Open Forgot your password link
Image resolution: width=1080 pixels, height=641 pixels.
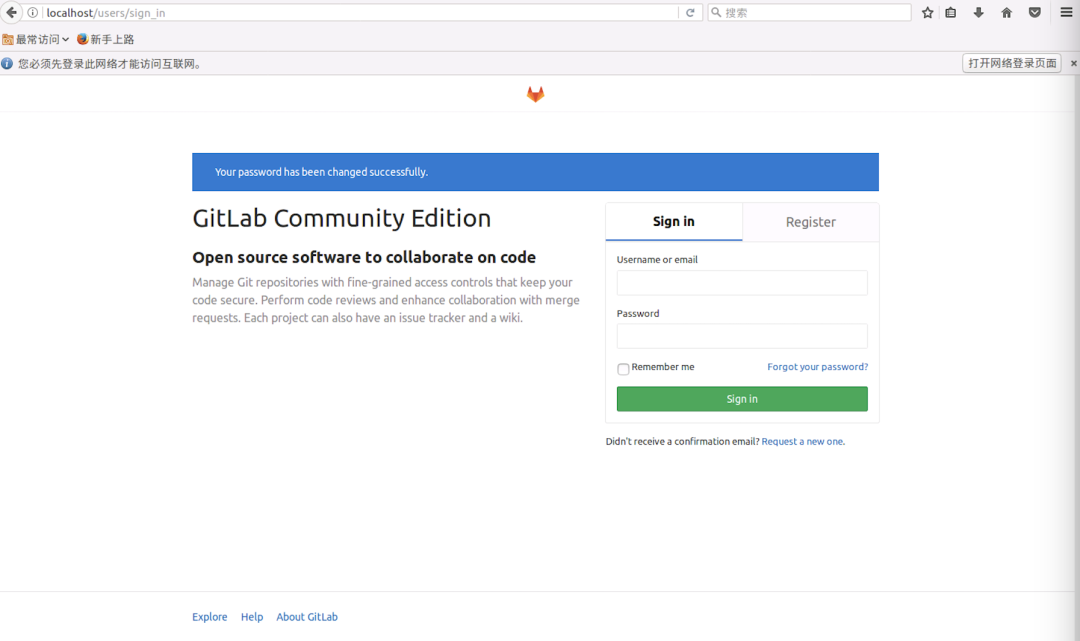click(818, 367)
